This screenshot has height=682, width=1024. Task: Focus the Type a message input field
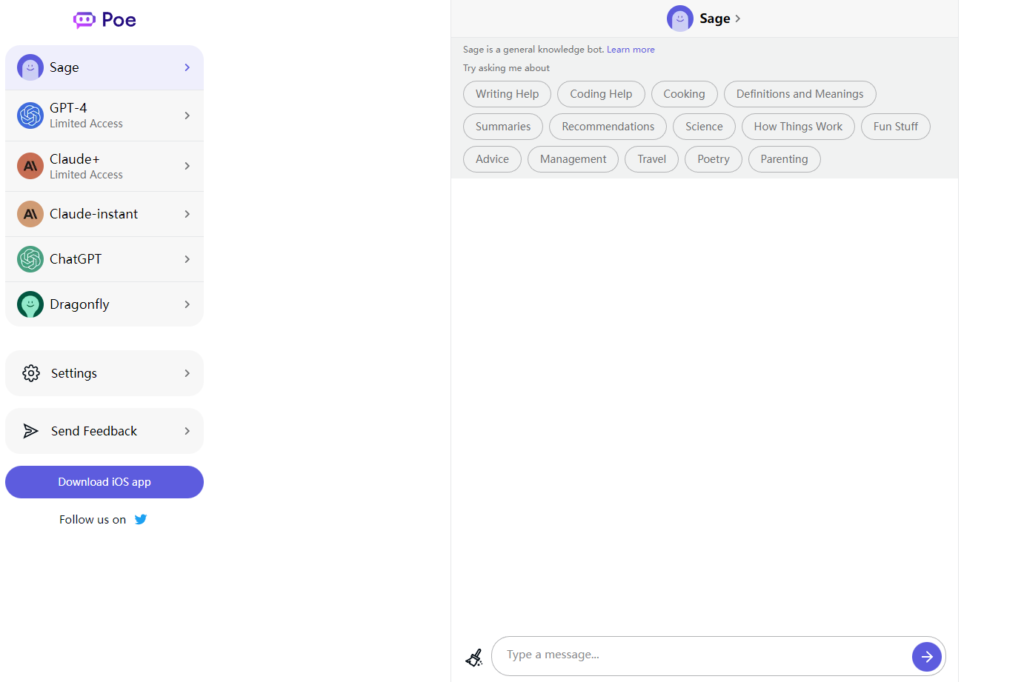(700, 655)
